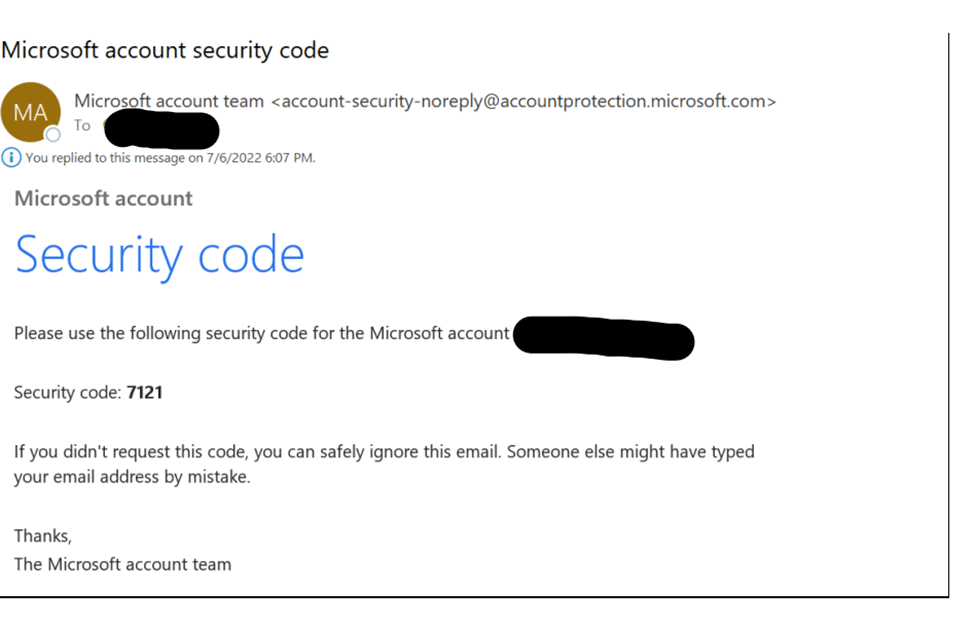Click the brown MA sender avatar
Screen dimensions: 975x627
click(x=30, y=112)
